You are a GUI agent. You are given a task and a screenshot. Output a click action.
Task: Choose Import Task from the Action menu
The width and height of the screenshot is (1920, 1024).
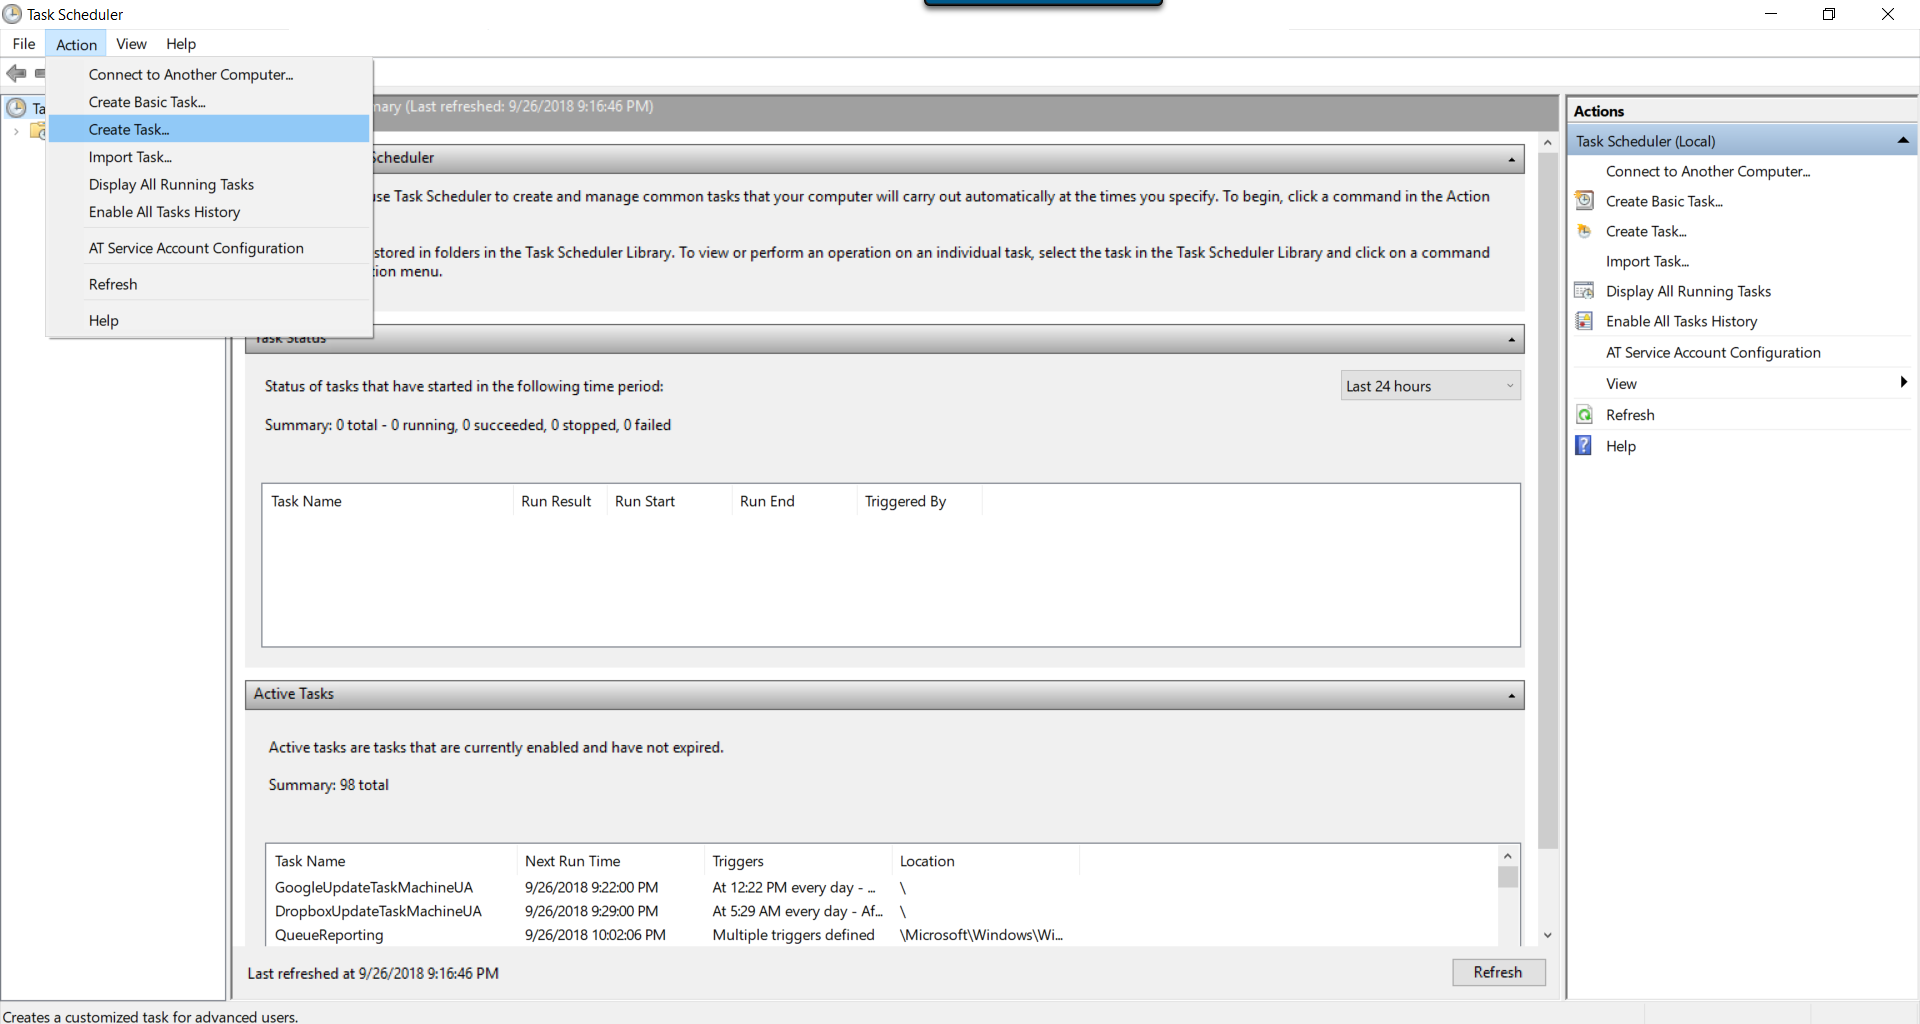[209, 157]
